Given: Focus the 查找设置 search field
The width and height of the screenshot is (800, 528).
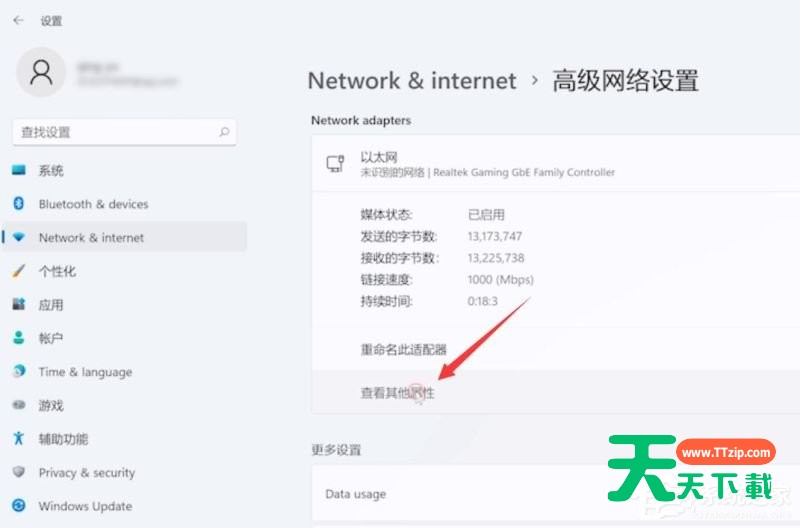Looking at the screenshot, I should click(x=124, y=132).
